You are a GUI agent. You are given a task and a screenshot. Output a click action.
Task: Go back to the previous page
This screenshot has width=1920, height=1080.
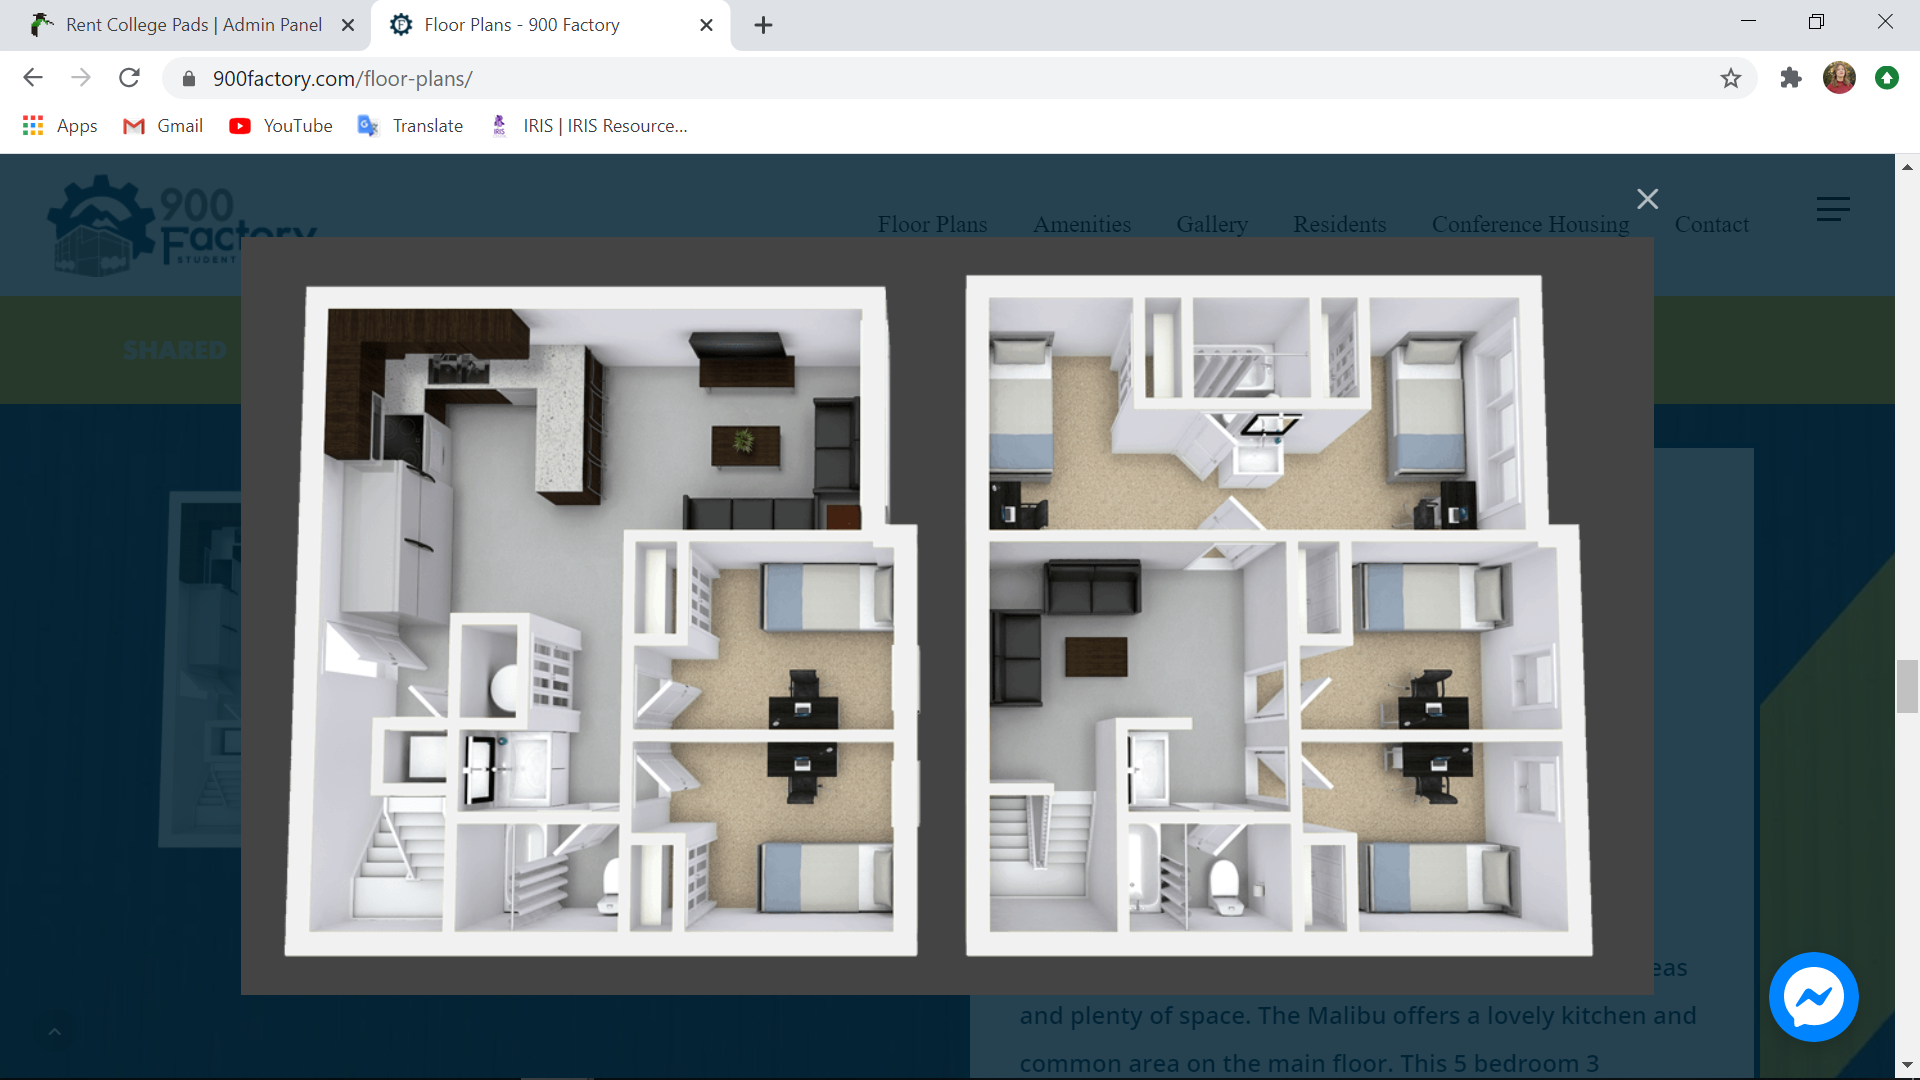(33, 78)
